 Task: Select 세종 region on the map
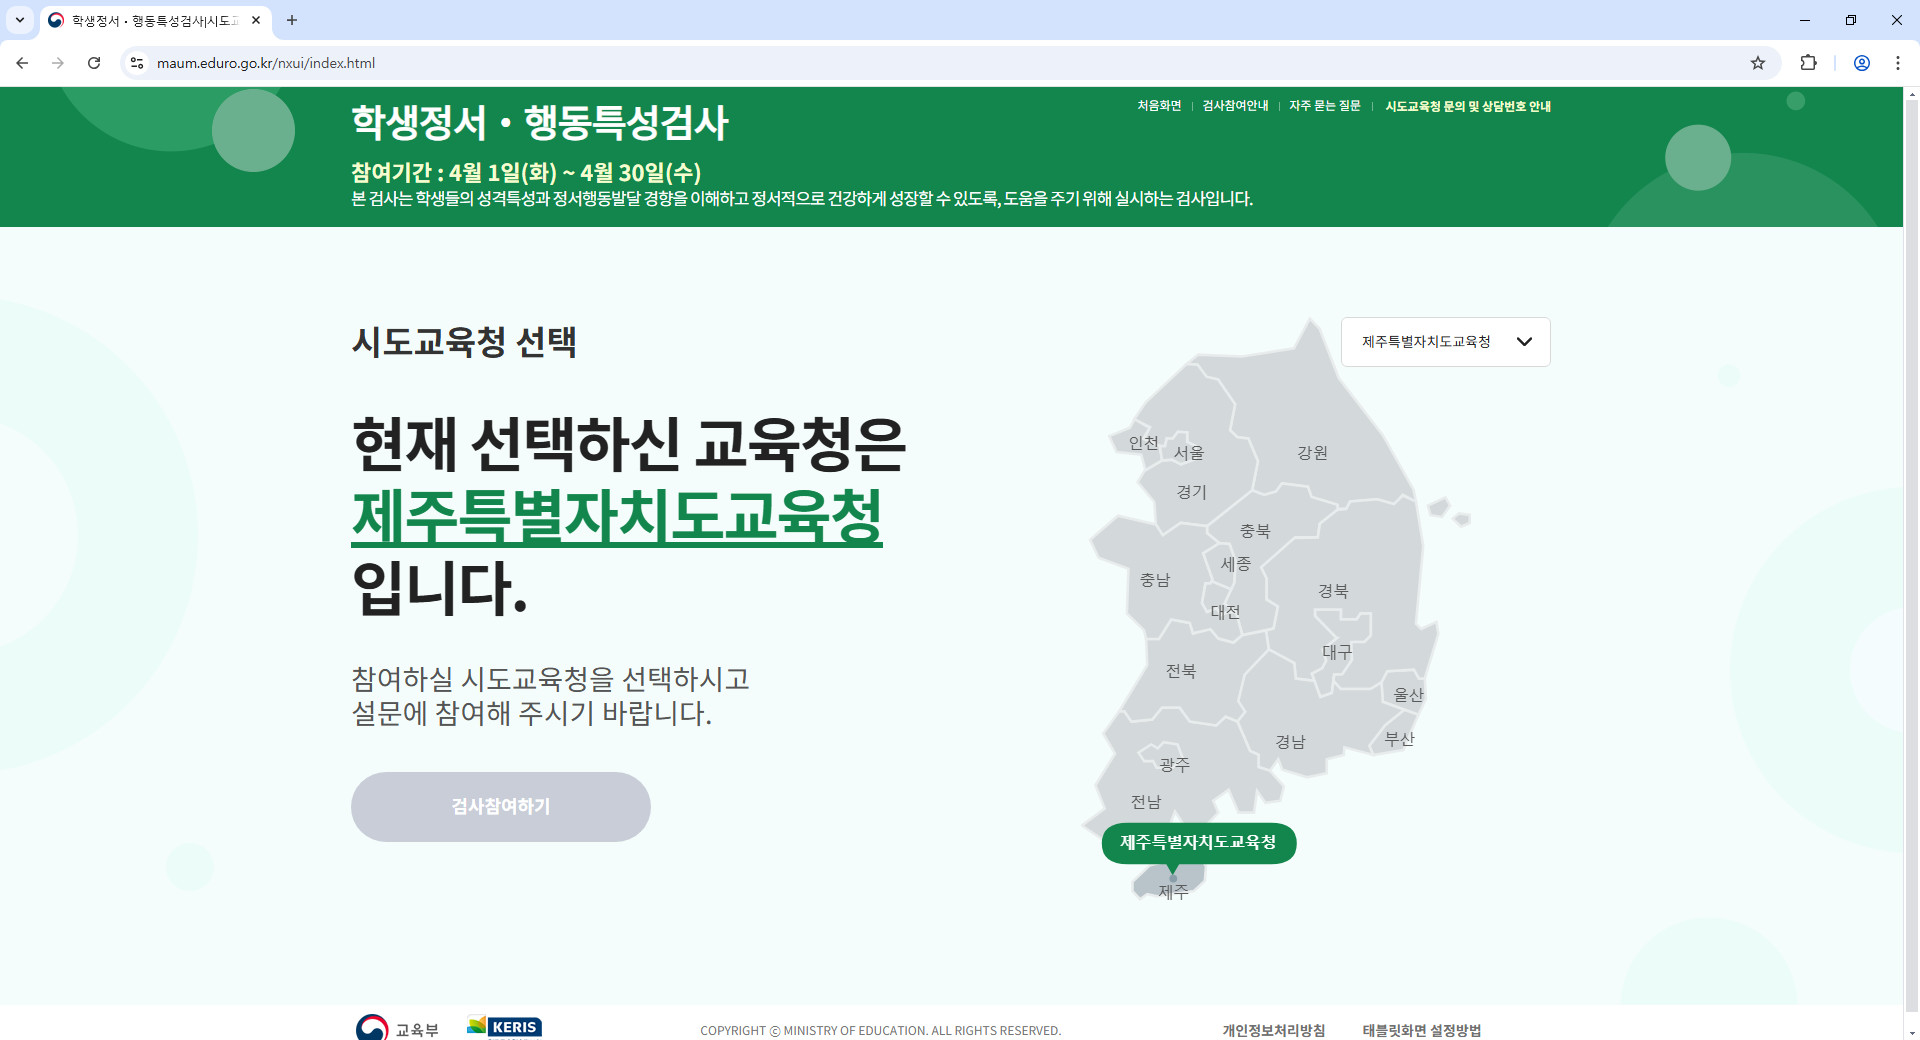click(x=1236, y=564)
